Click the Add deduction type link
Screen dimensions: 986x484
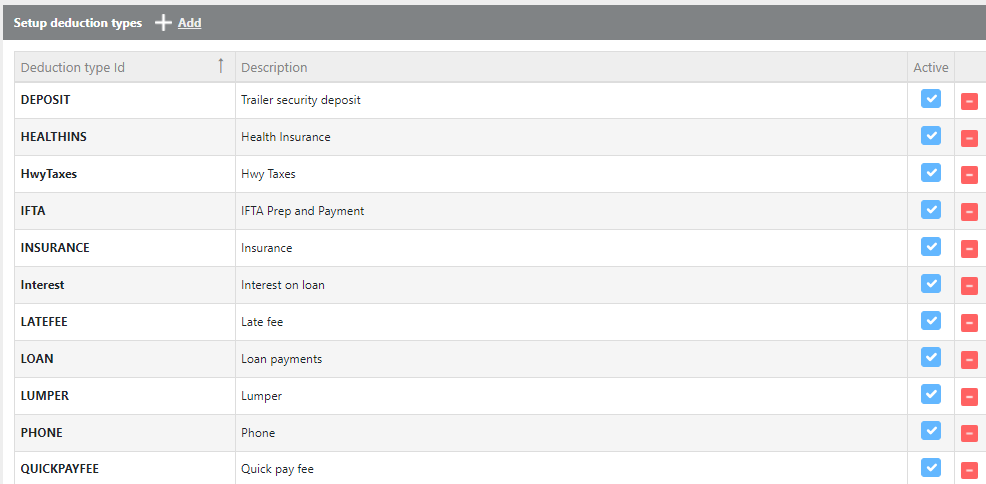point(189,22)
